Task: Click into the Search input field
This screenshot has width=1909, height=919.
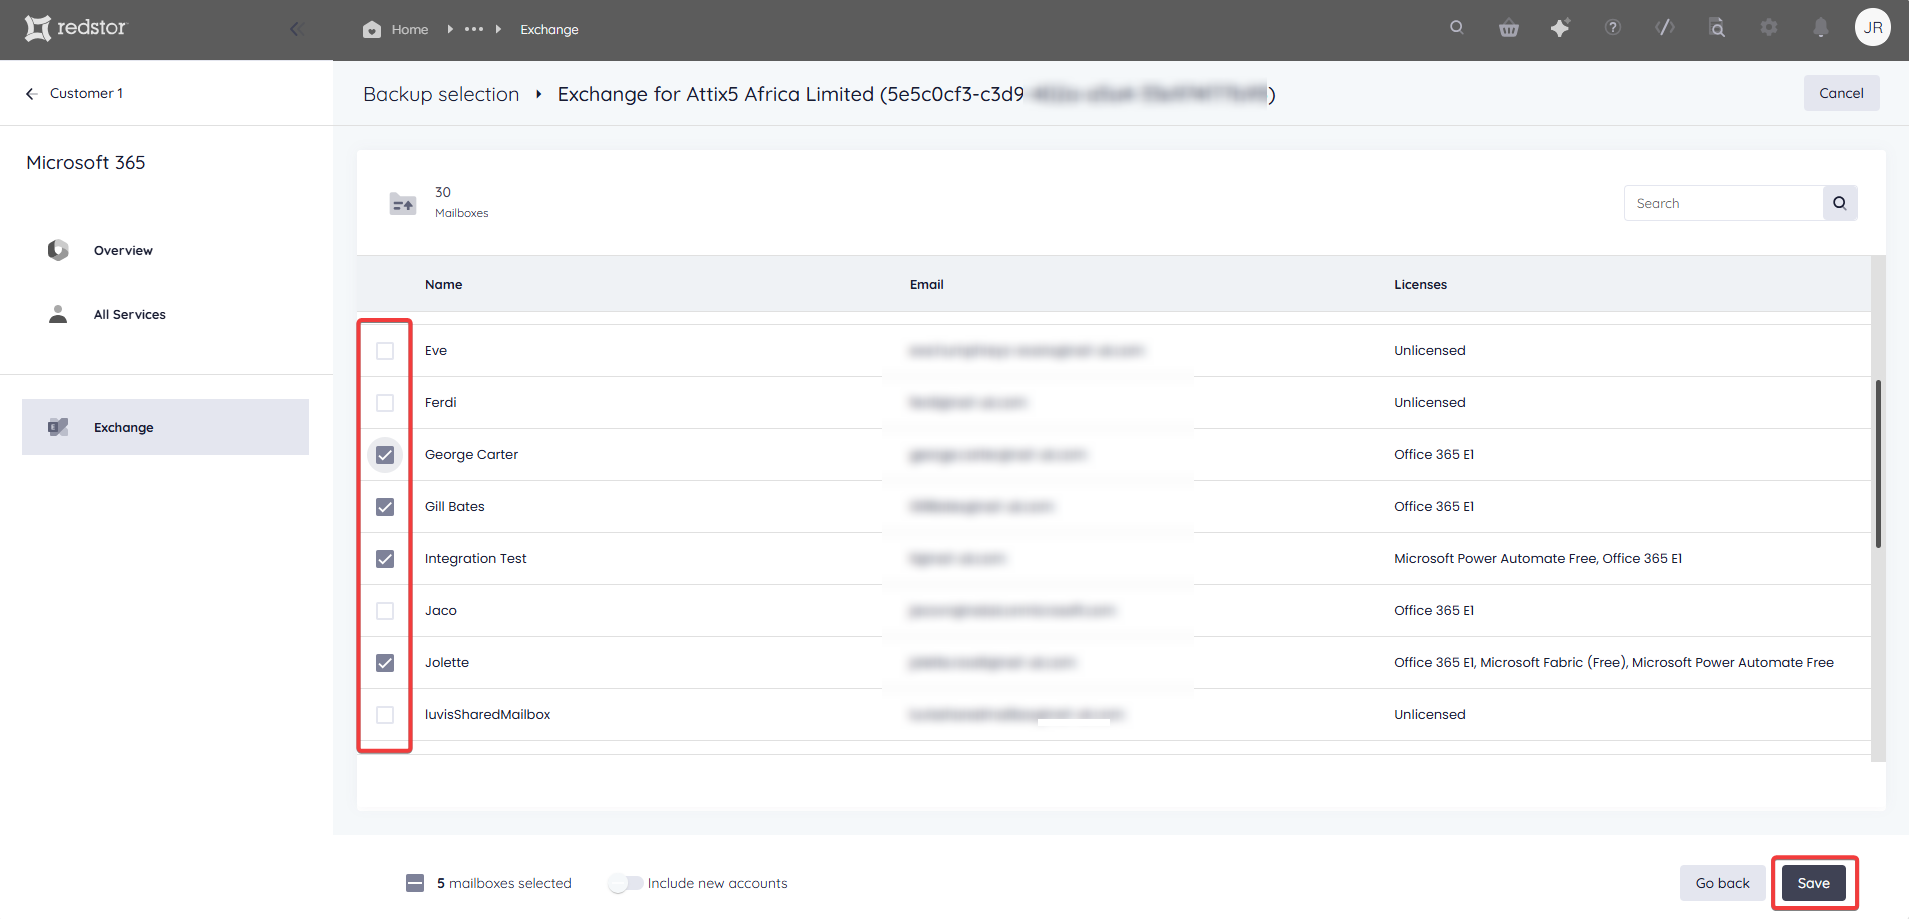Action: [x=1723, y=203]
